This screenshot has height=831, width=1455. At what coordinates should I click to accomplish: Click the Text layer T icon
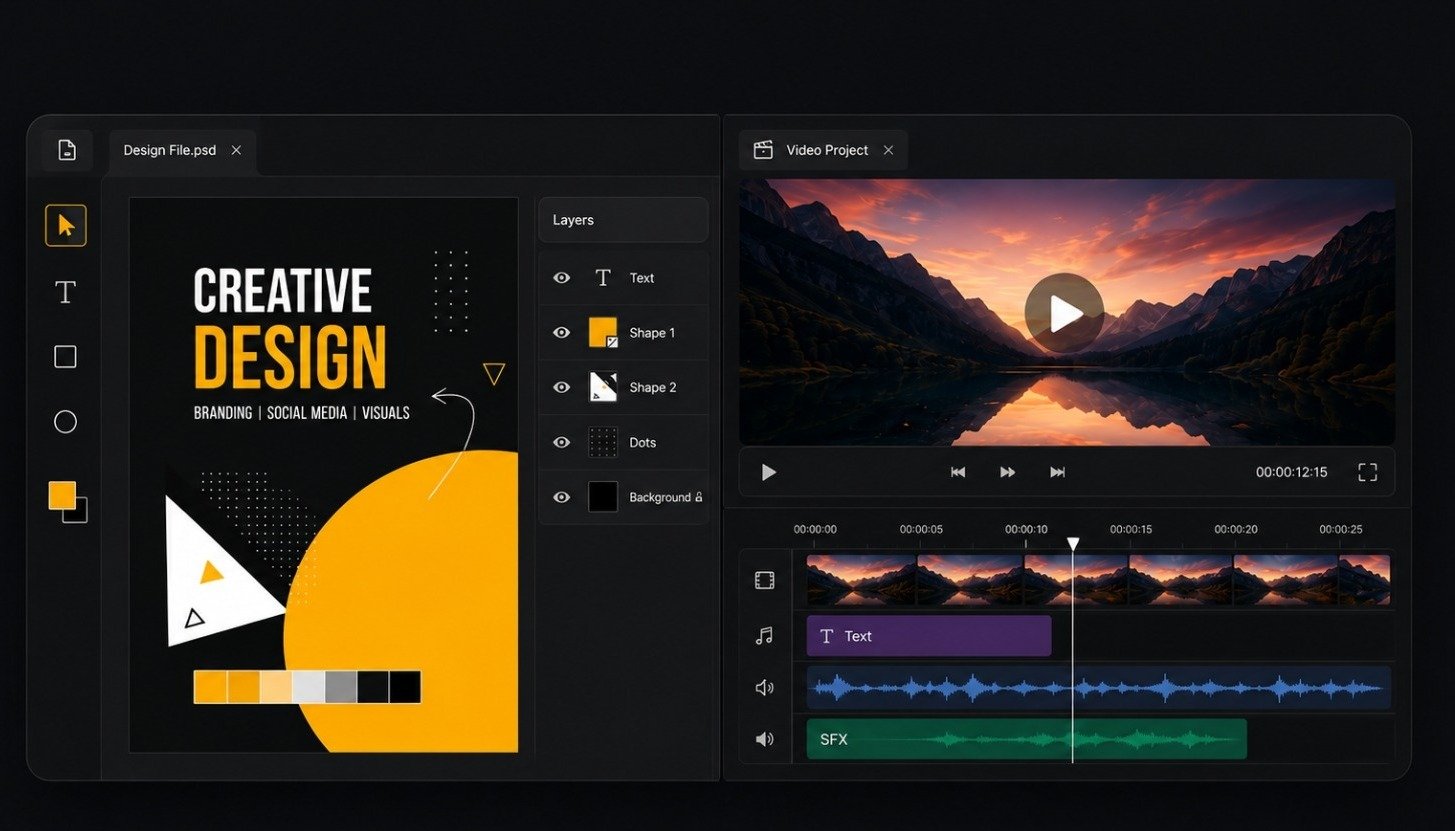point(603,278)
